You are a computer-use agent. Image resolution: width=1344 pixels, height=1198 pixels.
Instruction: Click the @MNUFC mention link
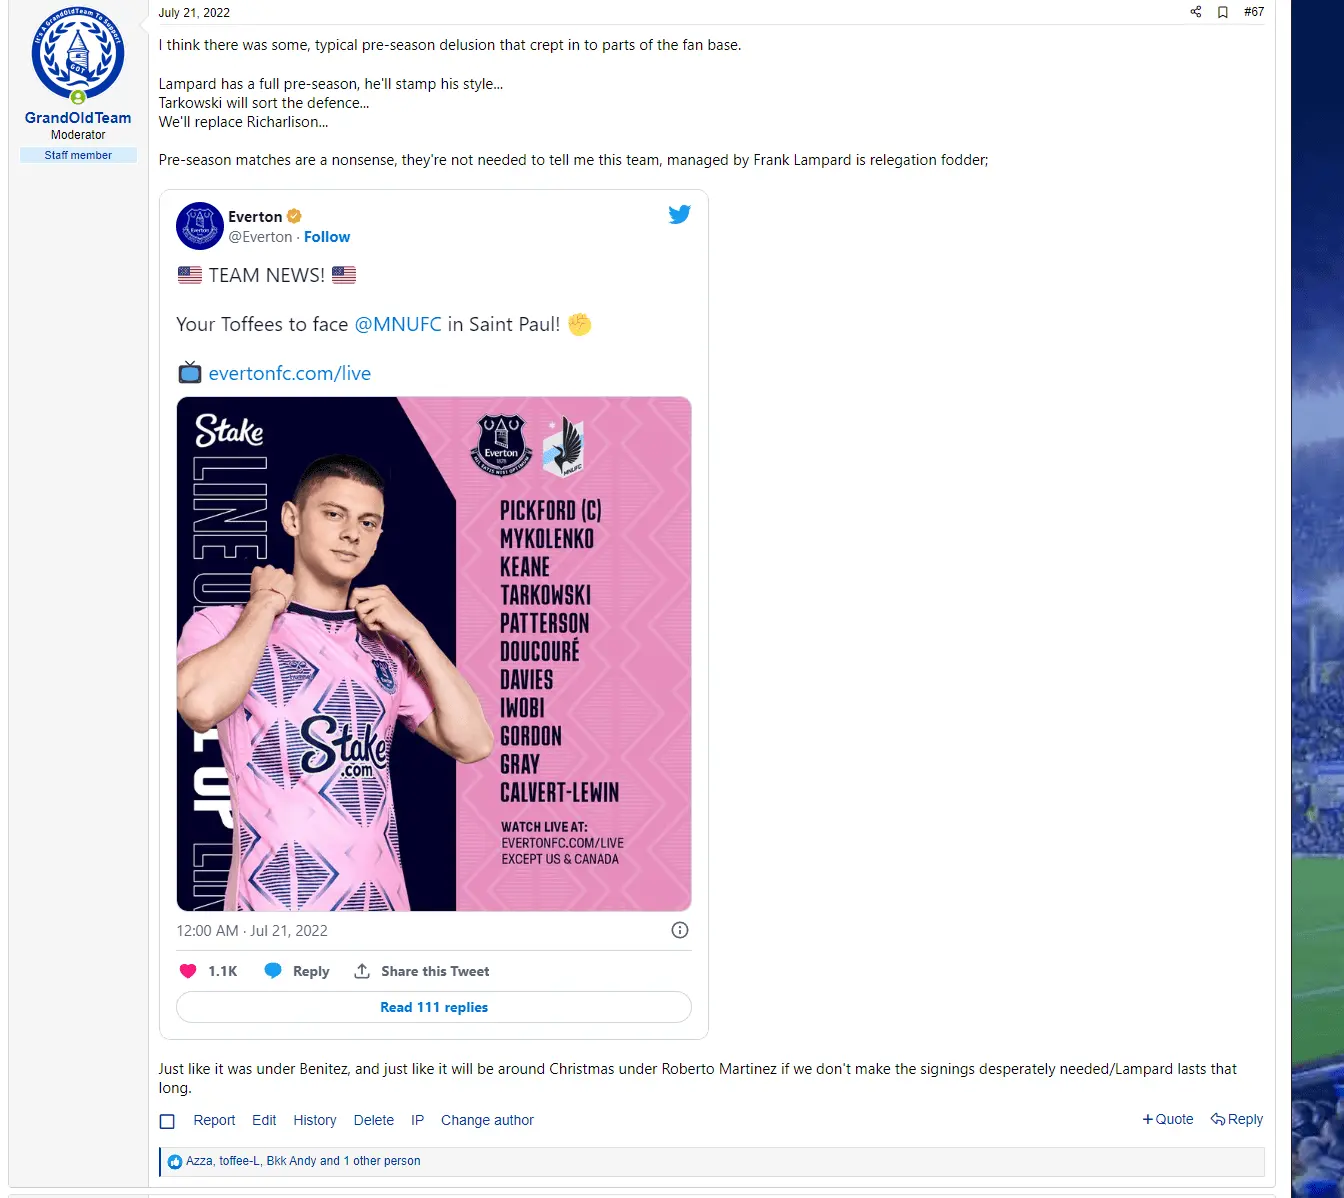point(398,324)
